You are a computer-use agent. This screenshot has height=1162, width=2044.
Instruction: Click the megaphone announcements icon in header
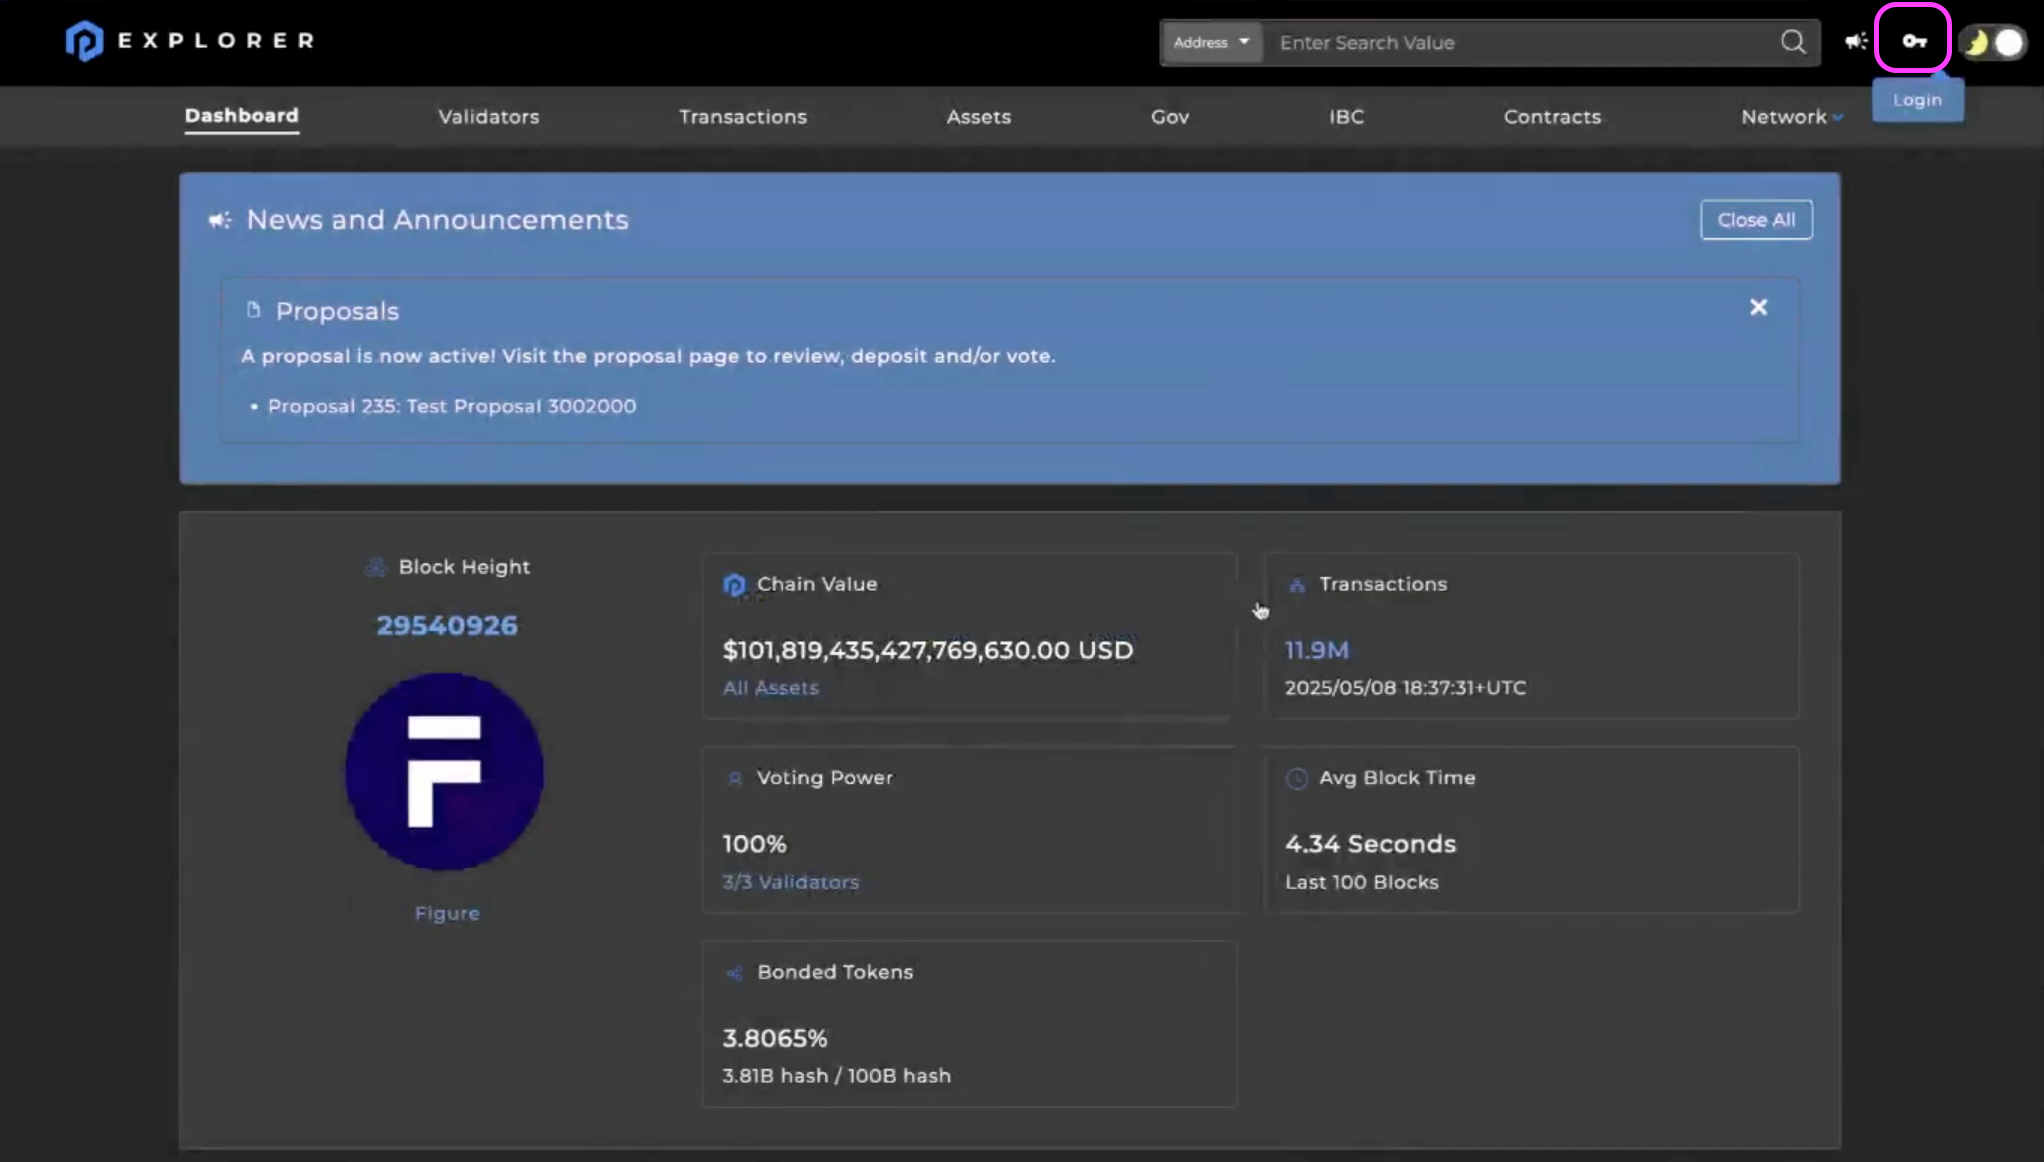tap(1856, 41)
